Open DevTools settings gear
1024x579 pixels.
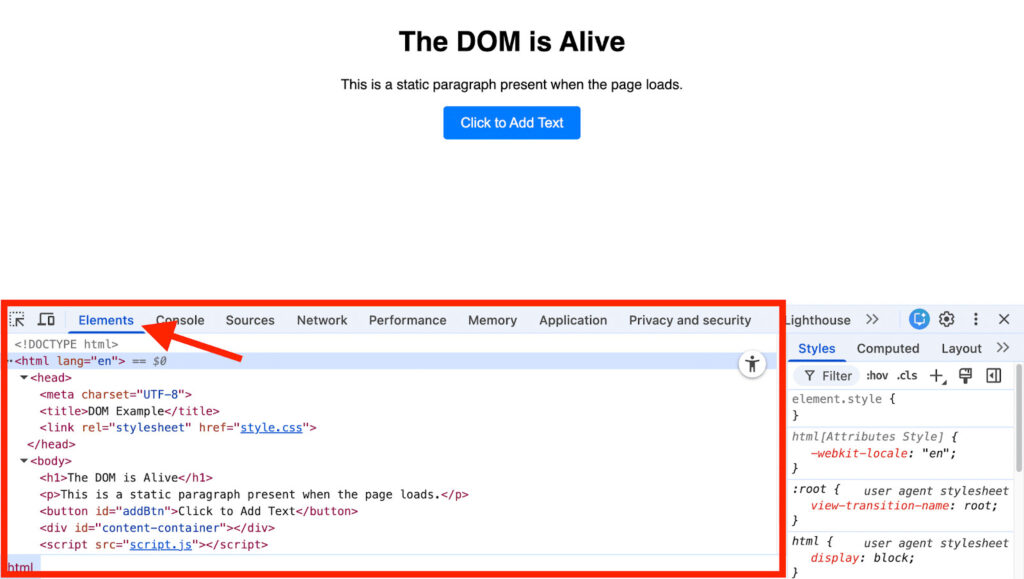(946, 320)
